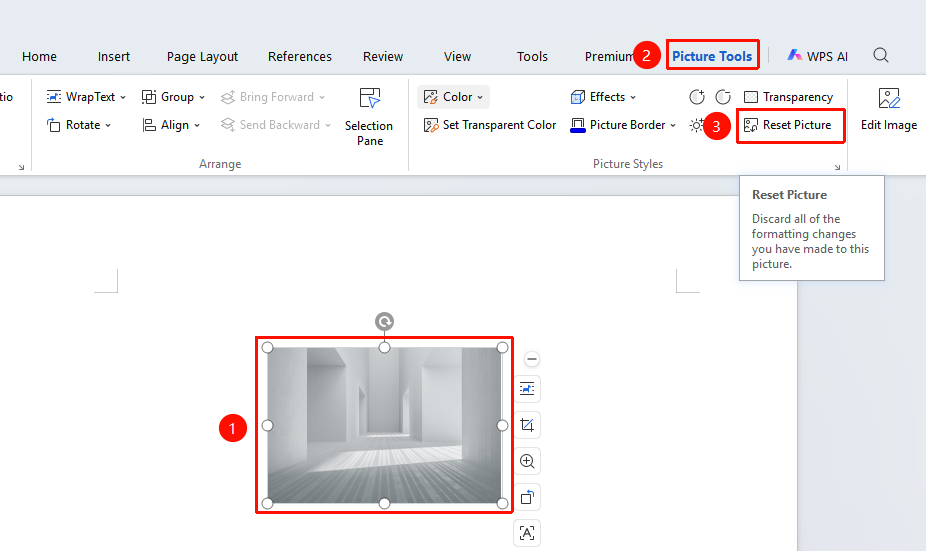The width and height of the screenshot is (926, 551).
Task: Open the Transparency option
Action: click(788, 97)
